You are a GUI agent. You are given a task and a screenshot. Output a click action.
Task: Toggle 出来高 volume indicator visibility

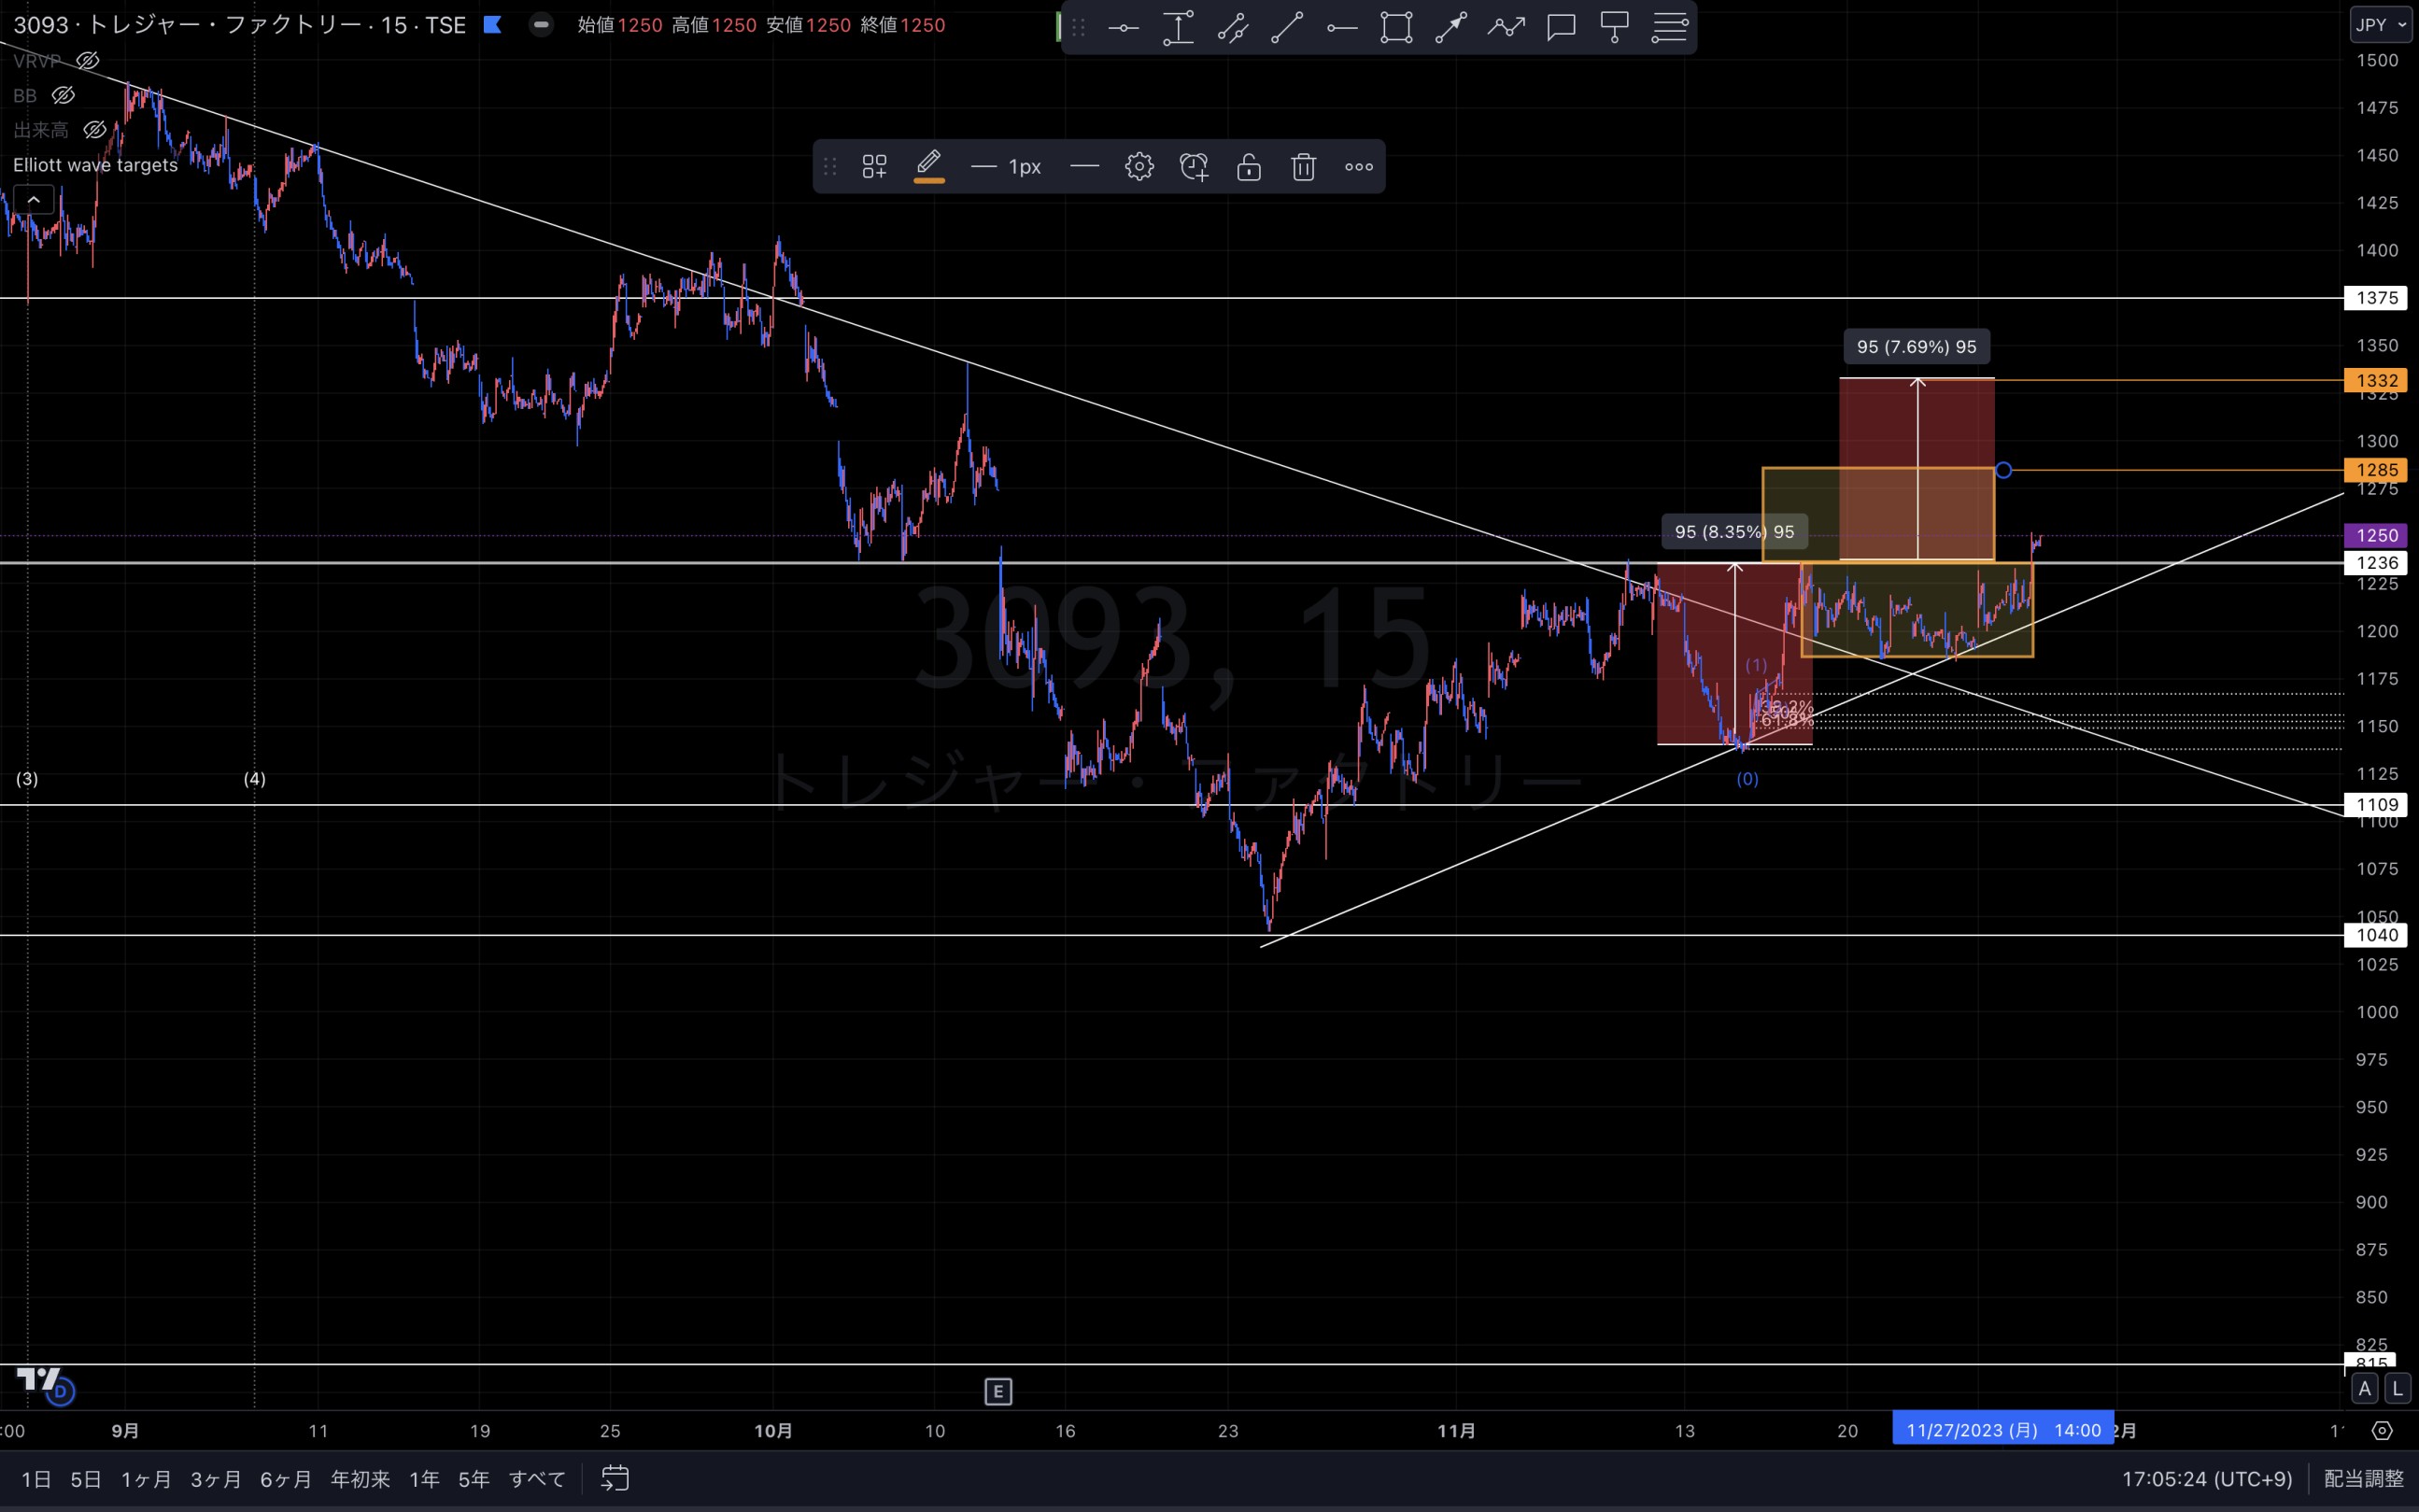click(x=95, y=130)
